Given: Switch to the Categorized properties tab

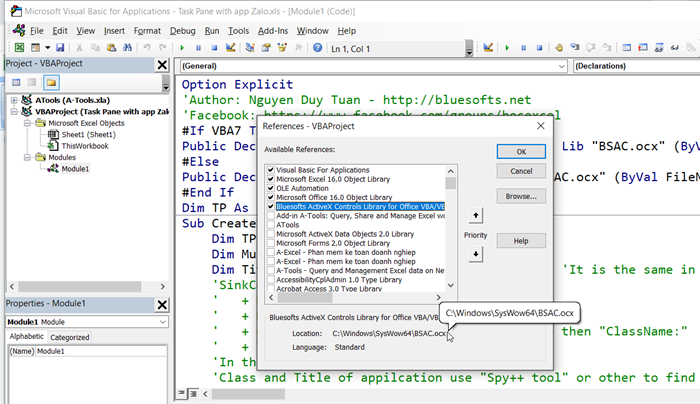Looking at the screenshot, I should 69,337.
